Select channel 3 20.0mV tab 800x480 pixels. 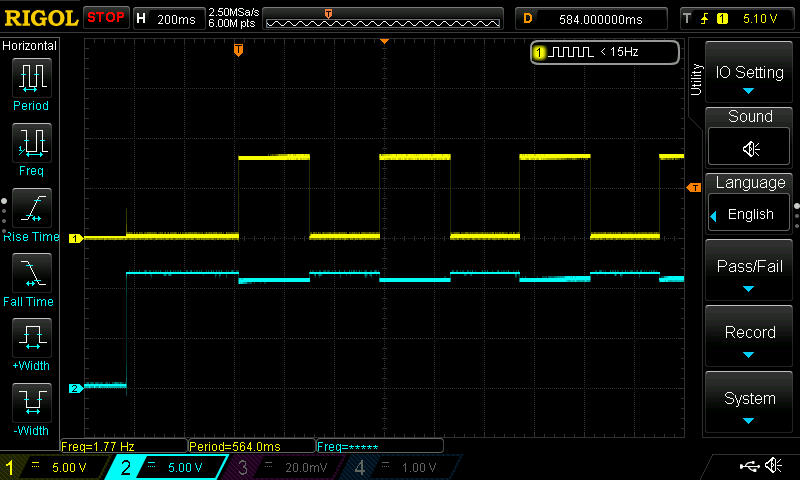click(x=283, y=467)
